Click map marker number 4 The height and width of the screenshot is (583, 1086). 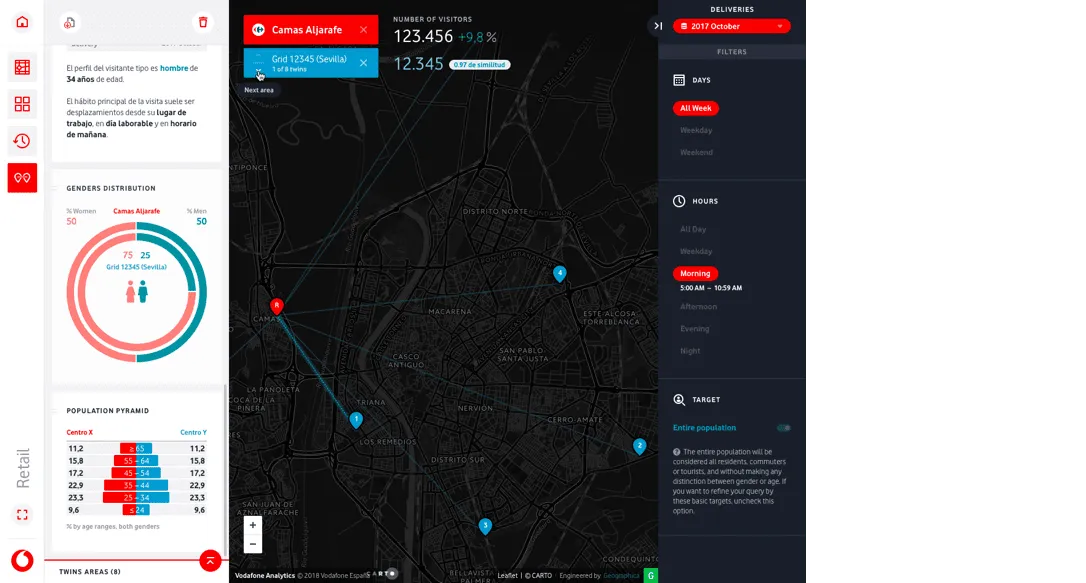[x=559, y=273]
